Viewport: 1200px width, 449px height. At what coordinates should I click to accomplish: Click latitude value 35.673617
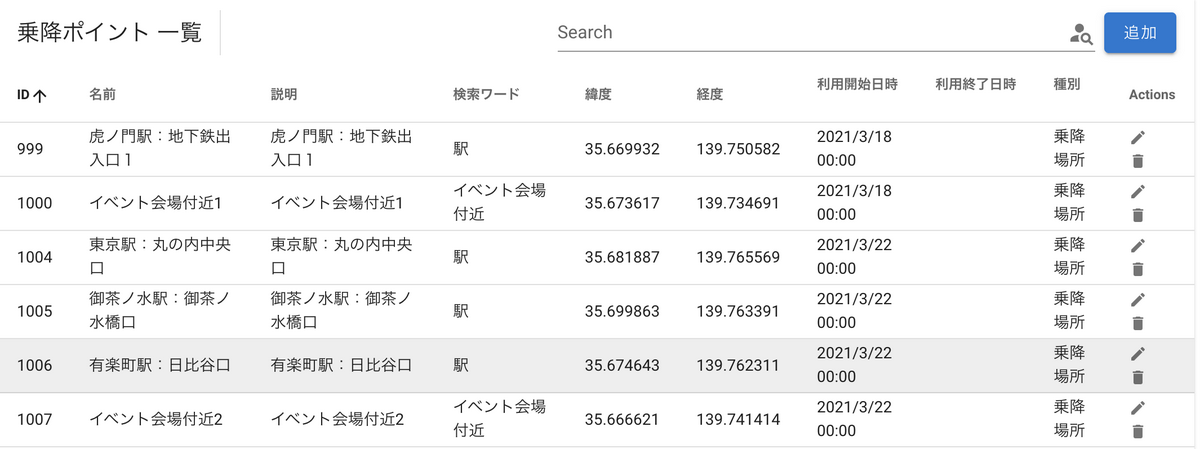pos(622,203)
